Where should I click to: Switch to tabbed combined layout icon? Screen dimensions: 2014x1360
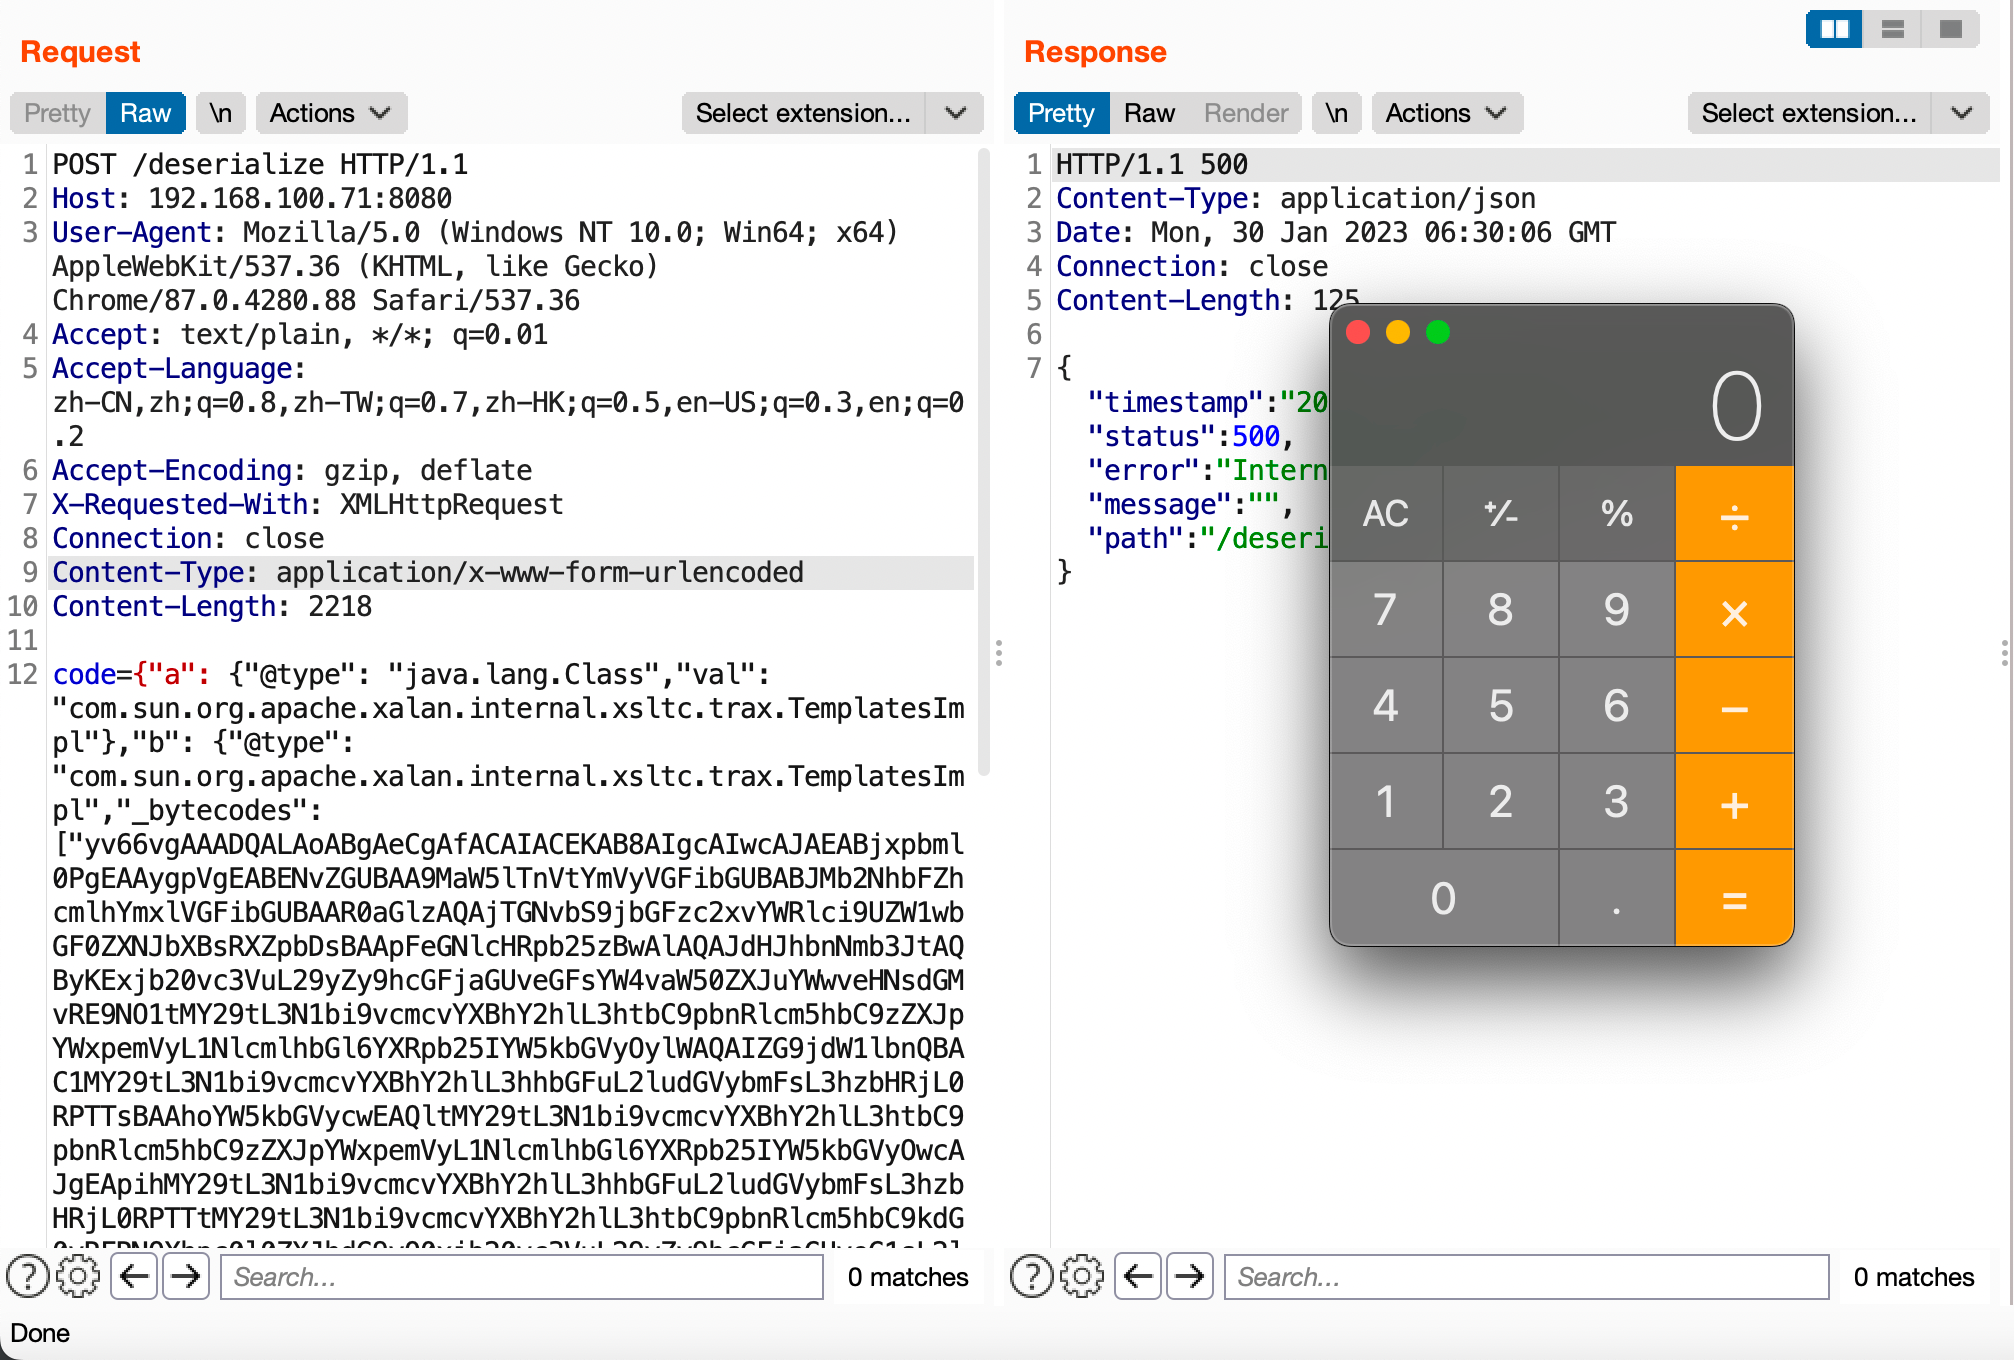pos(1950,29)
